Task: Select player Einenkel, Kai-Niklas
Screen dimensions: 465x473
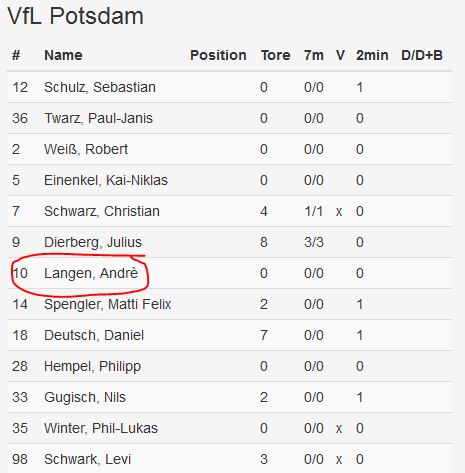Action: point(106,180)
